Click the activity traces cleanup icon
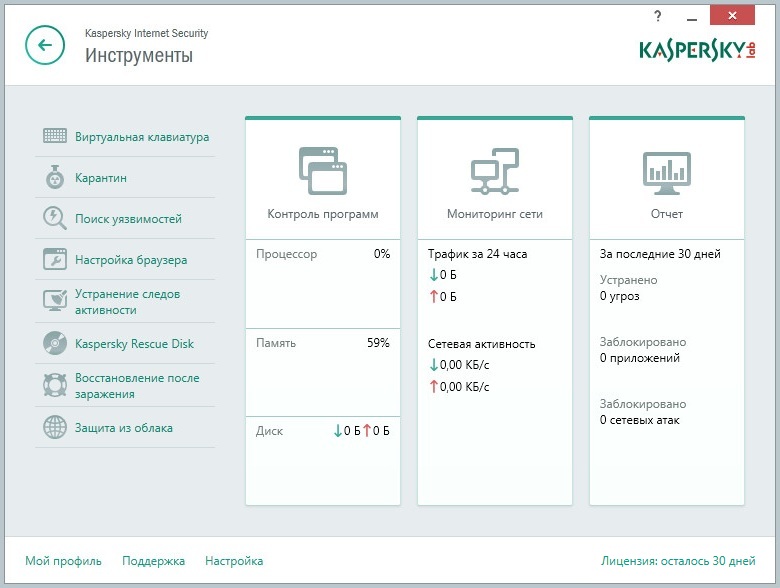780x588 pixels. point(55,300)
